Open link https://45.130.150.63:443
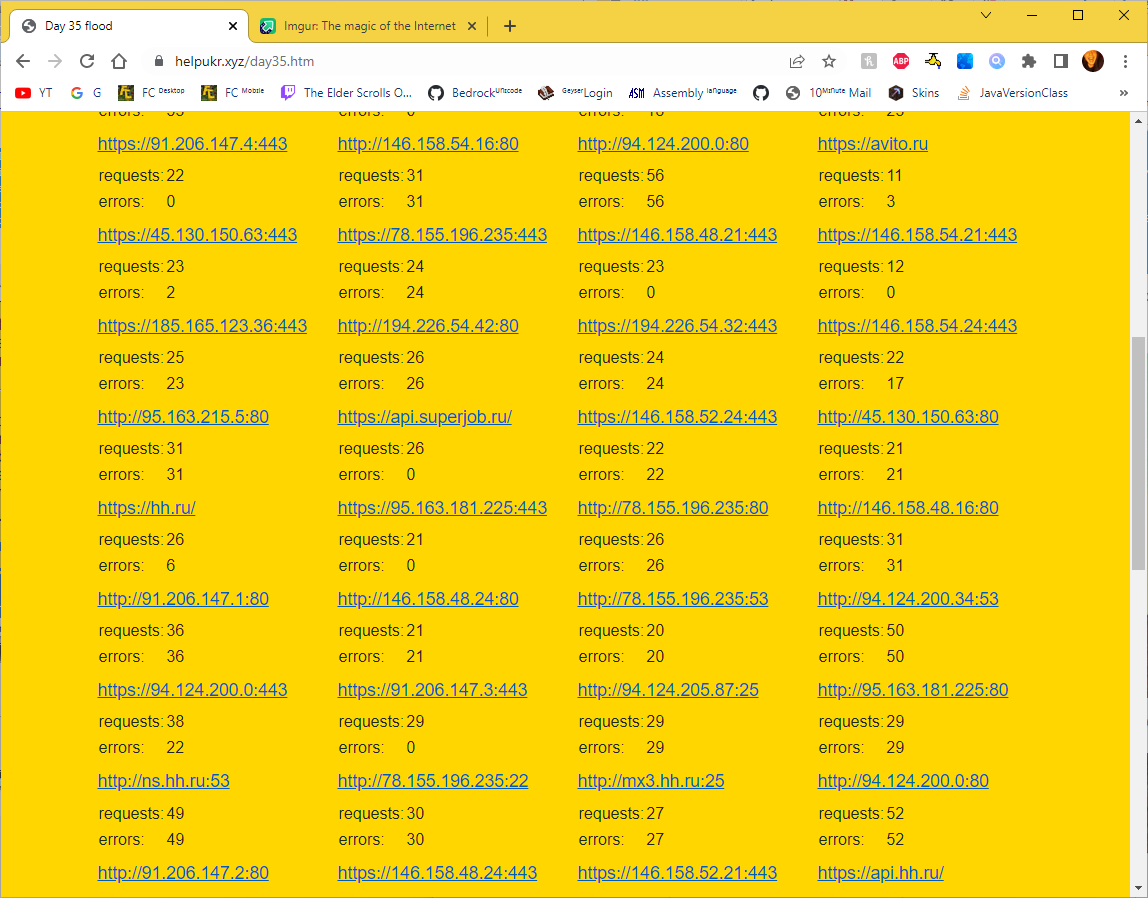Screen dimensions: 1148x898 (x=197, y=235)
